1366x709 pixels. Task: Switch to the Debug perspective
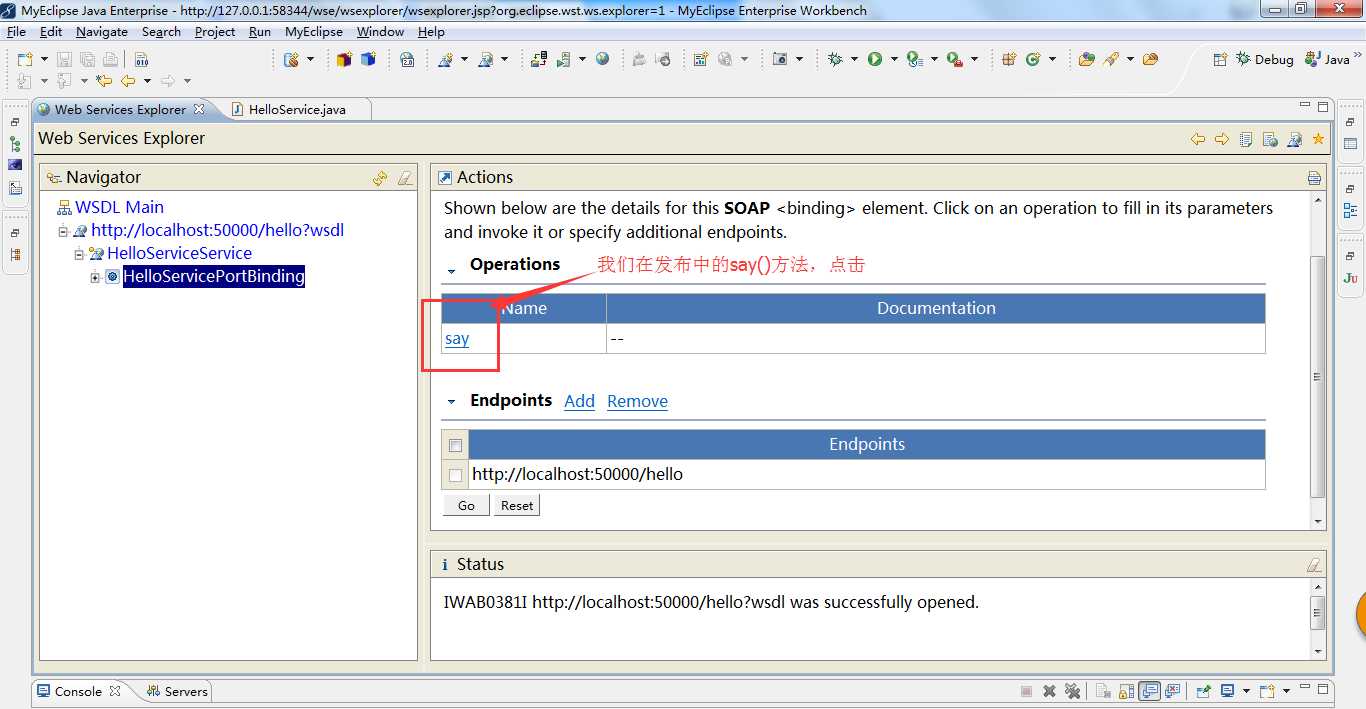click(1265, 59)
